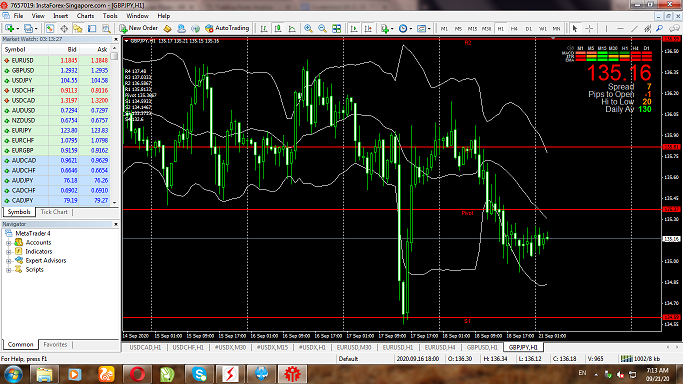
Task: Switch timeframe to M15
Action: [x=472, y=28]
